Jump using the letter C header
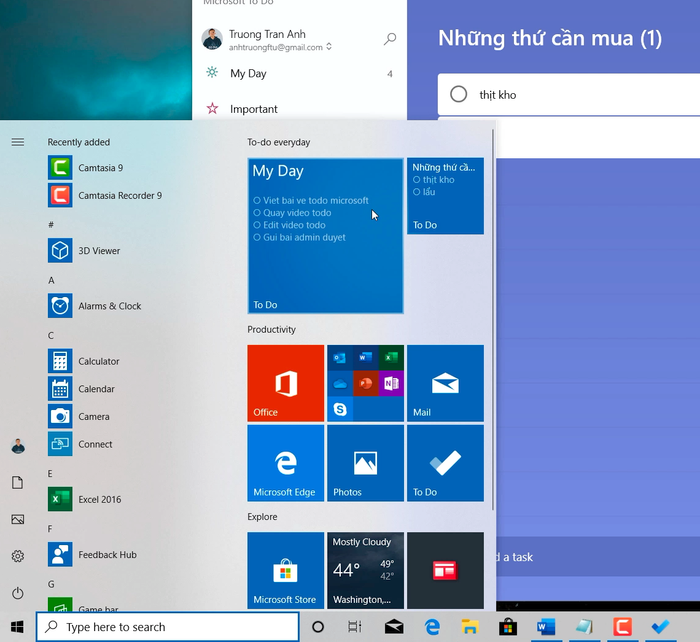700x642 pixels. pos(51,335)
